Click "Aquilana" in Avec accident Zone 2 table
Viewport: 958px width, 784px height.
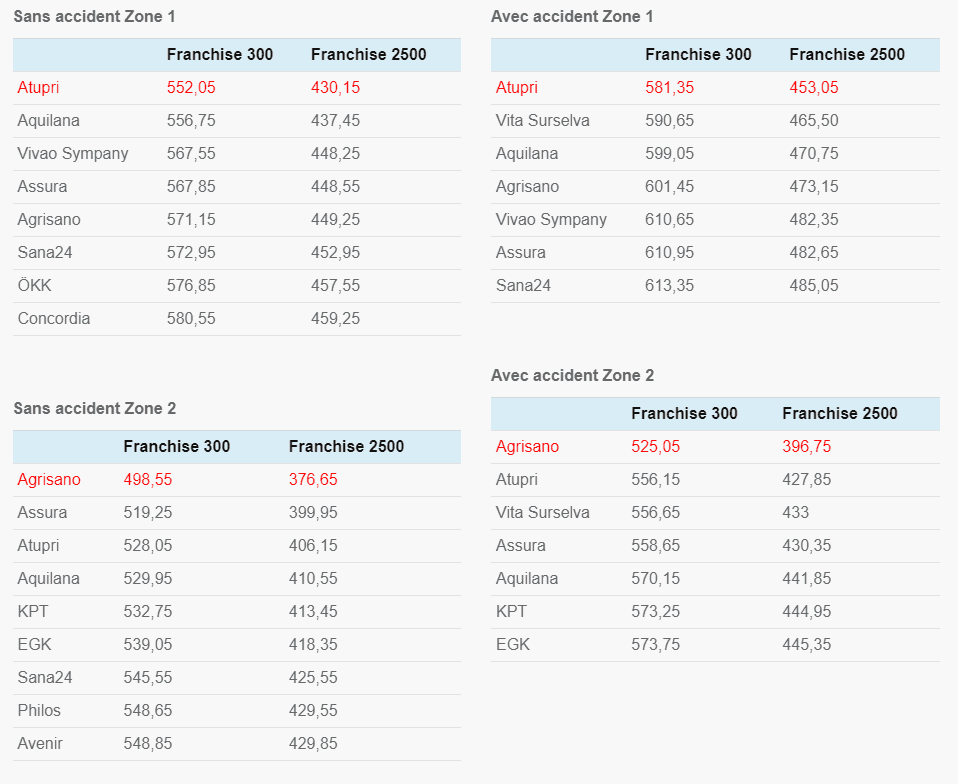point(527,579)
